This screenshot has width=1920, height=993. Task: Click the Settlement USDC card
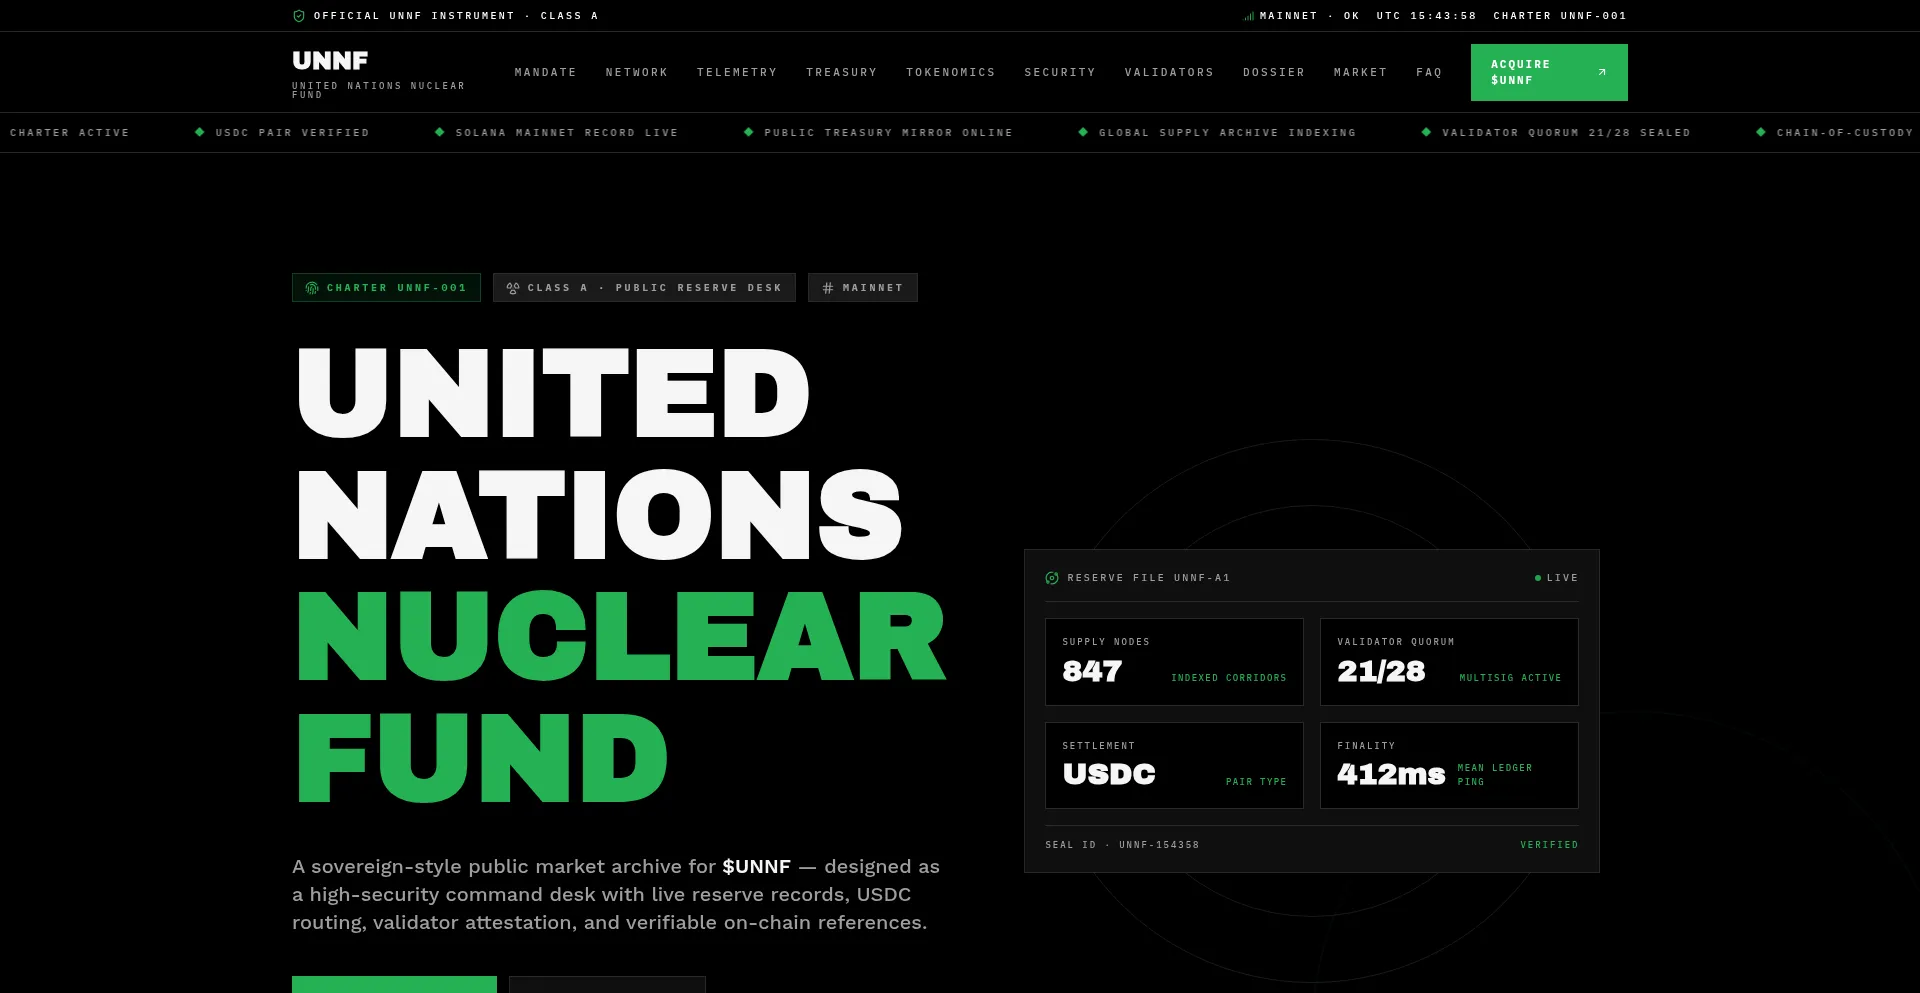click(x=1174, y=766)
